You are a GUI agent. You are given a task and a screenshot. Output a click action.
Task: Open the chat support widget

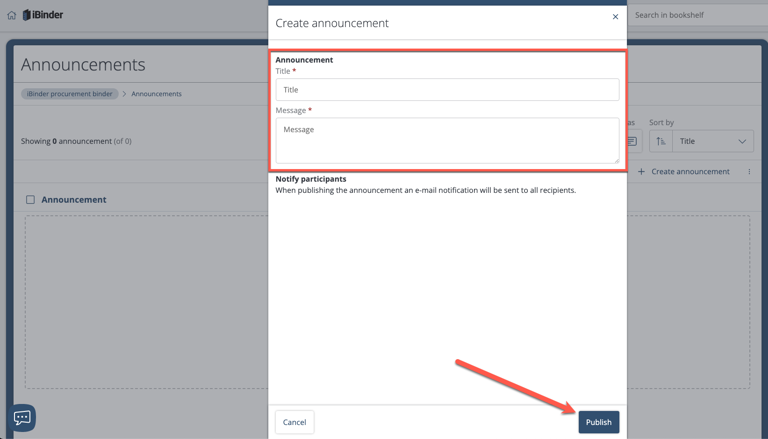click(22, 418)
